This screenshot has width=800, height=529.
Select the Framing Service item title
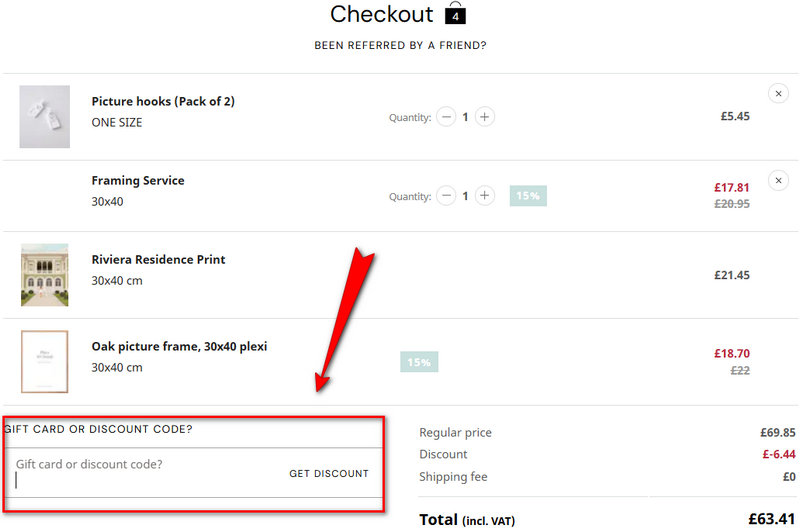[x=138, y=180]
